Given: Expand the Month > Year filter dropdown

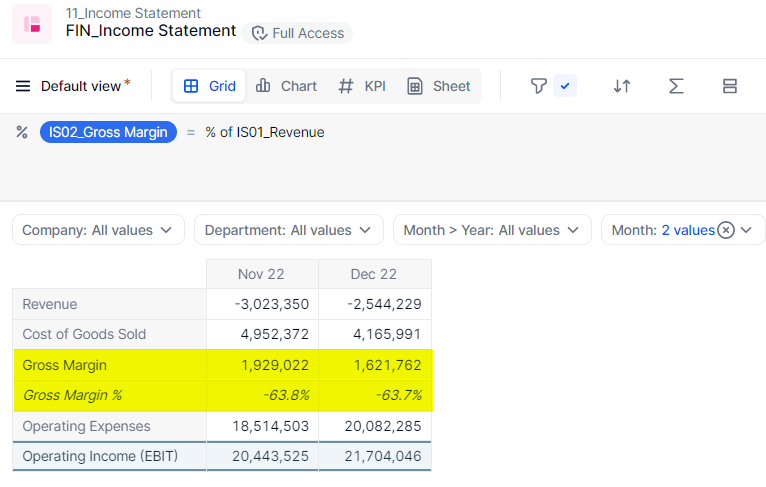Looking at the screenshot, I should click(x=490, y=230).
